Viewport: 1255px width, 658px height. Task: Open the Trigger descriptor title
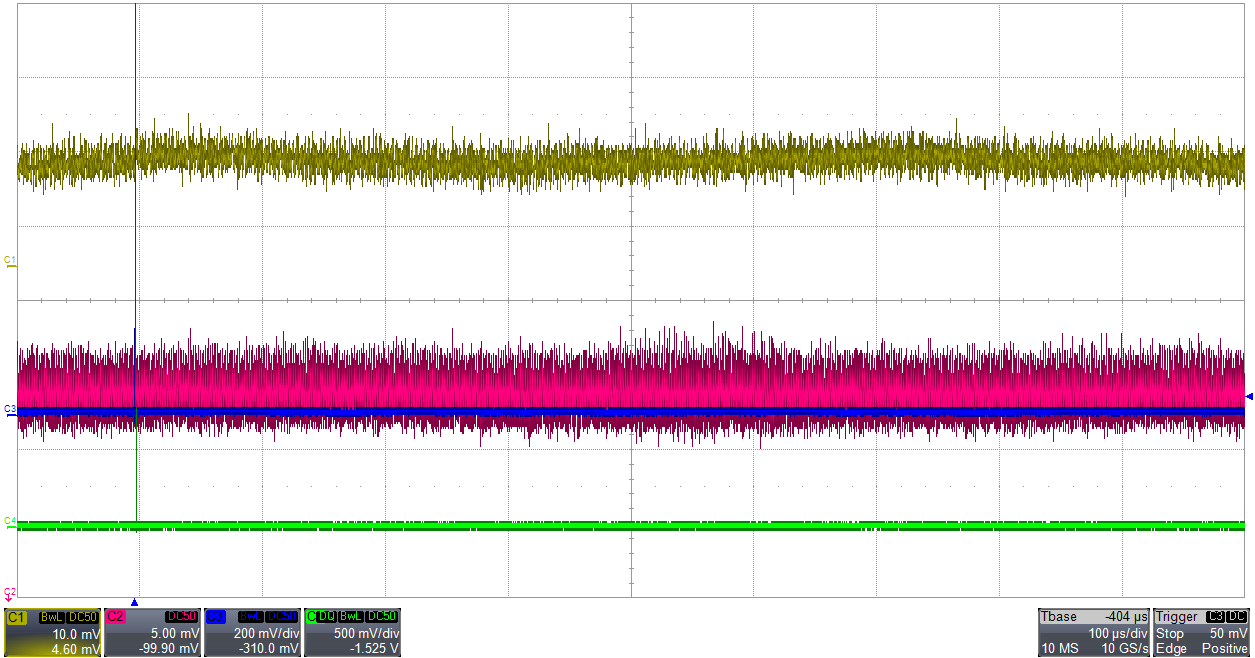(x=1177, y=617)
